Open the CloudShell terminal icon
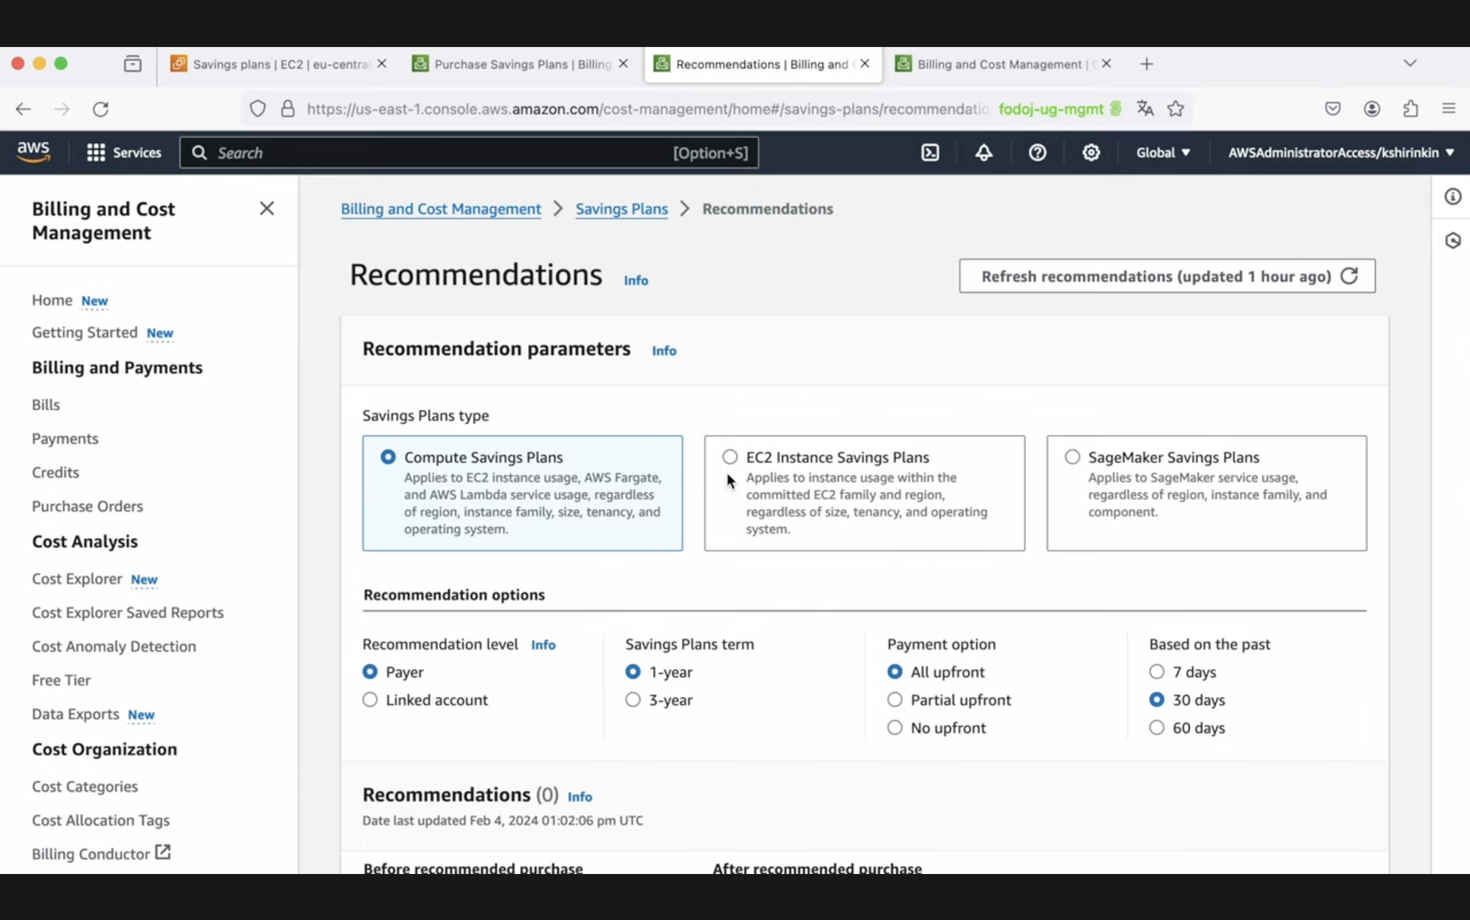The width and height of the screenshot is (1470, 920). (x=930, y=153)
